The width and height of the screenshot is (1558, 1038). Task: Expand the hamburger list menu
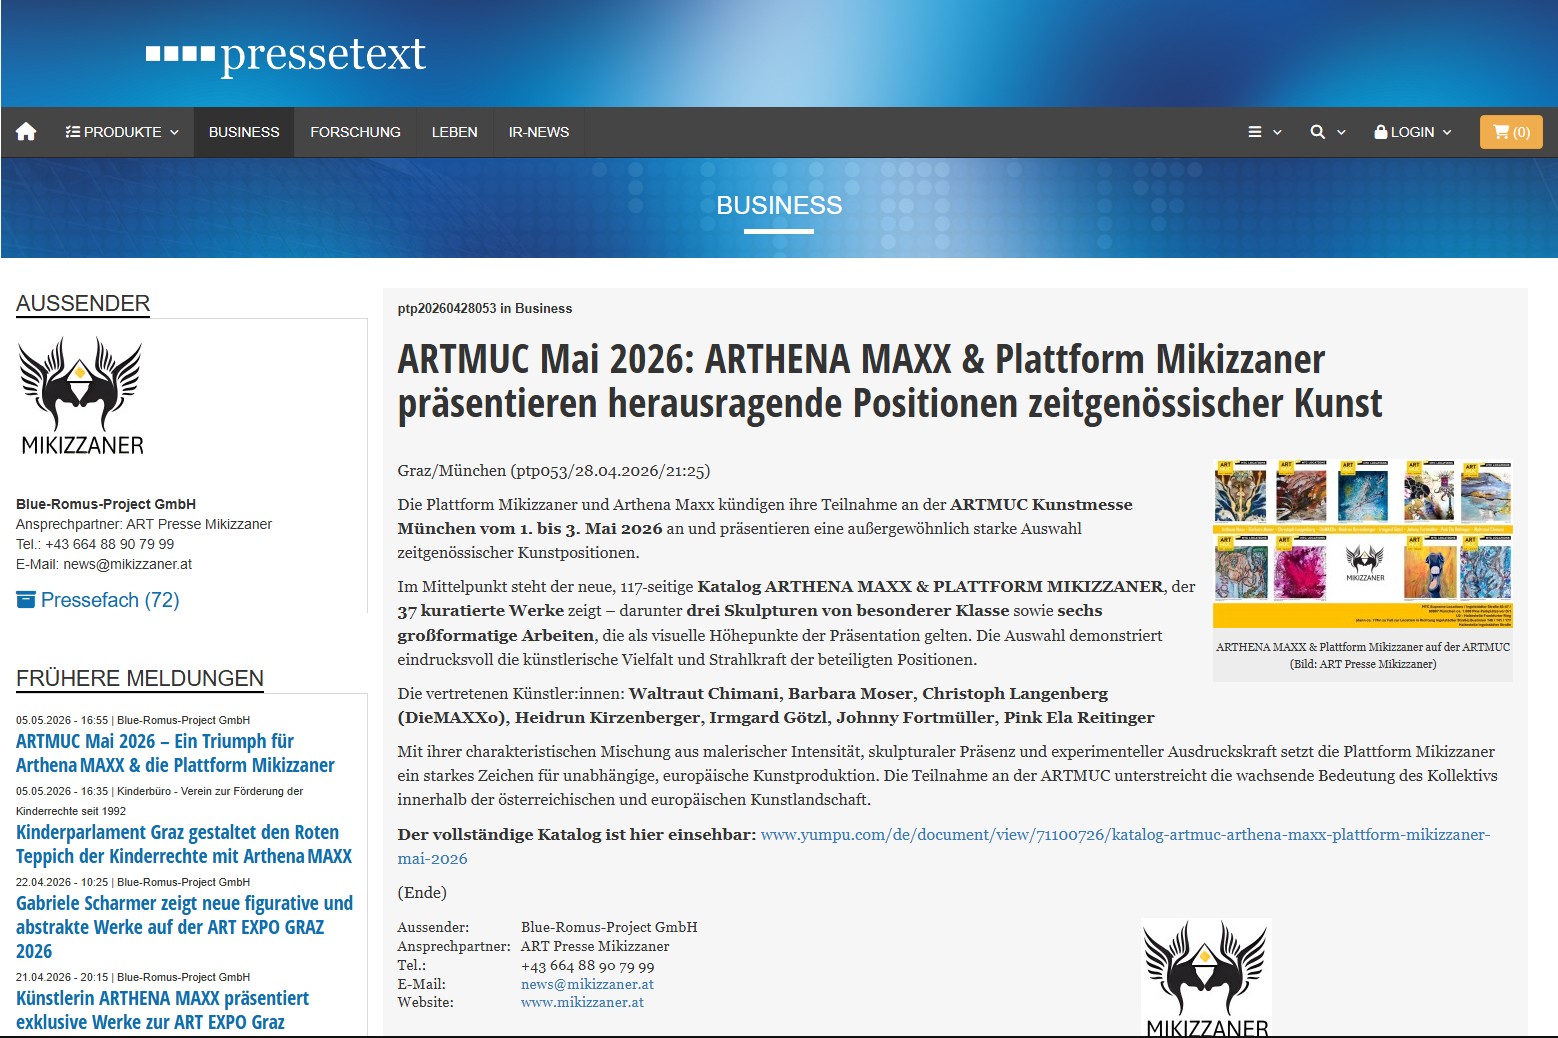click(1264, 132)
